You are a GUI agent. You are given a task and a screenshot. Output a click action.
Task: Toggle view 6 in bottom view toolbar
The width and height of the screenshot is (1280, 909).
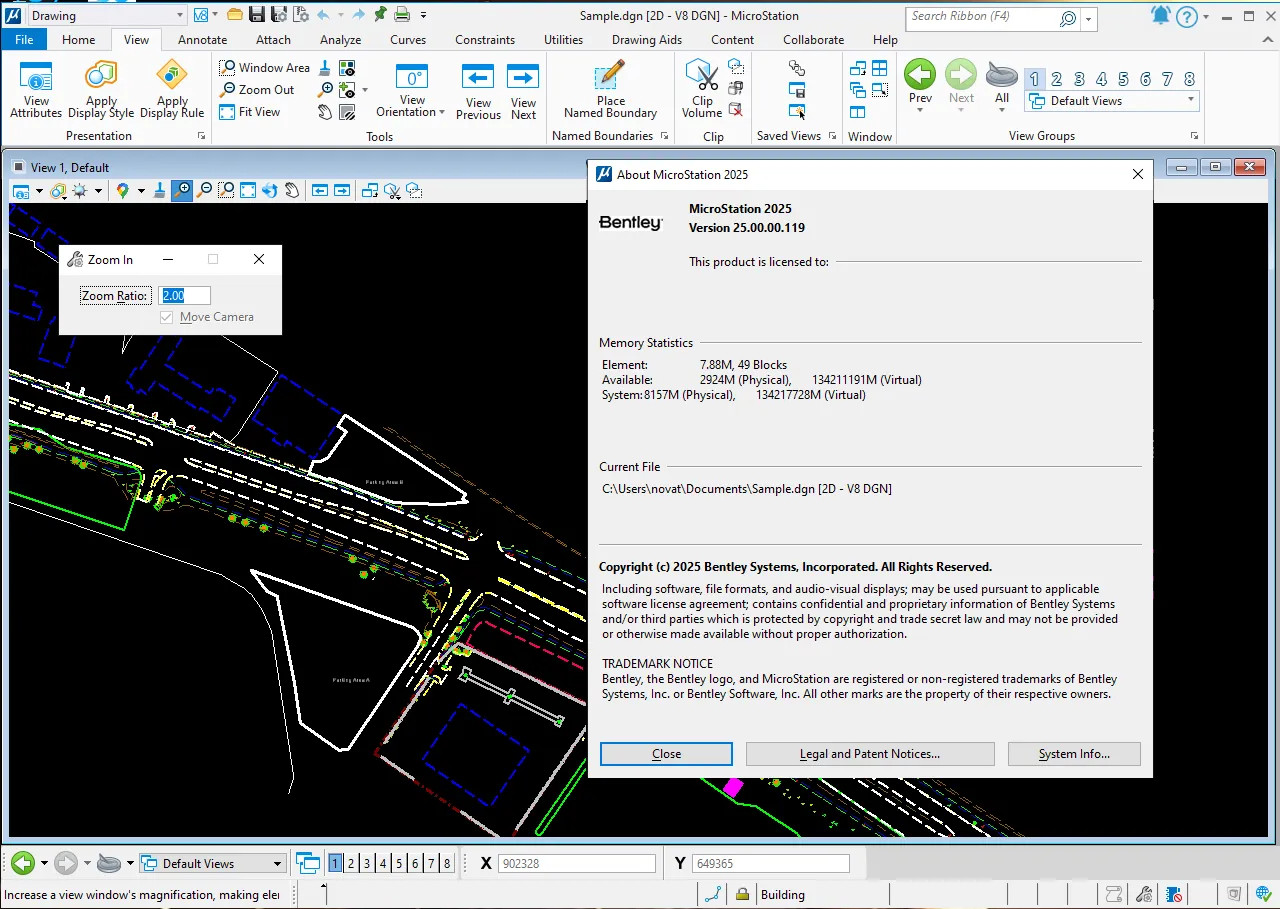point(415,863)
